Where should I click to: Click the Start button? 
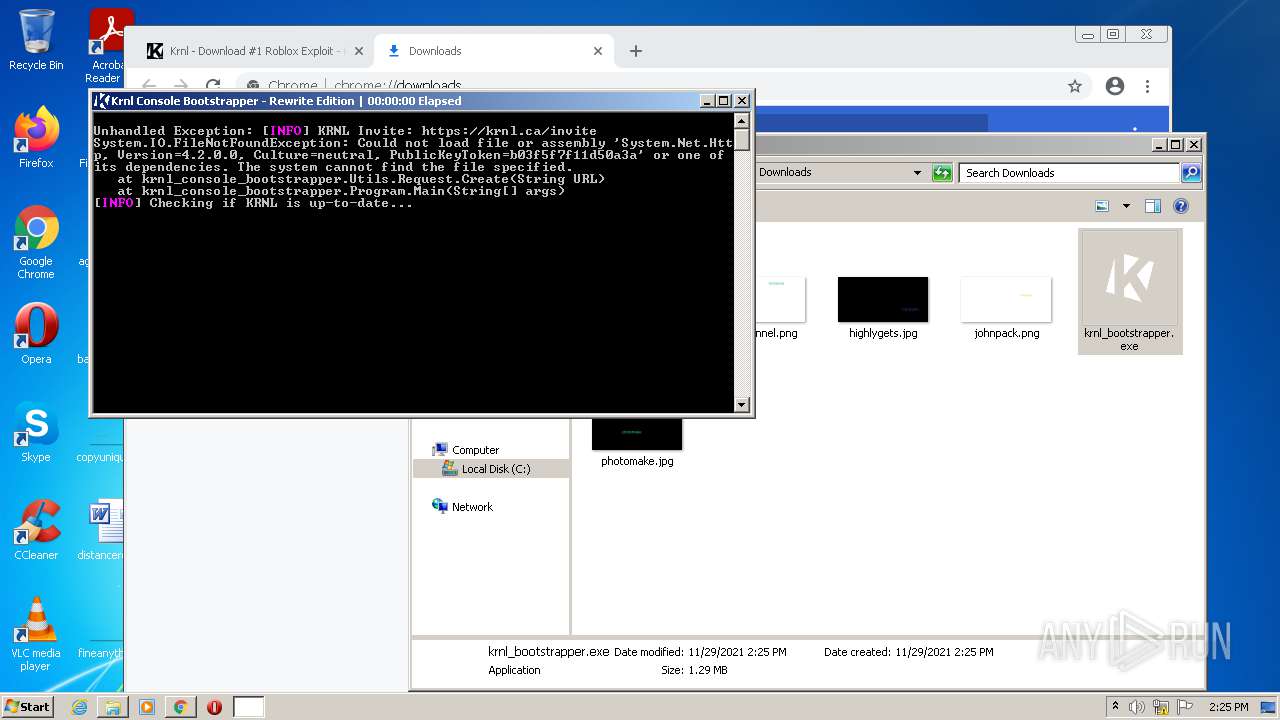click(27, 706)
